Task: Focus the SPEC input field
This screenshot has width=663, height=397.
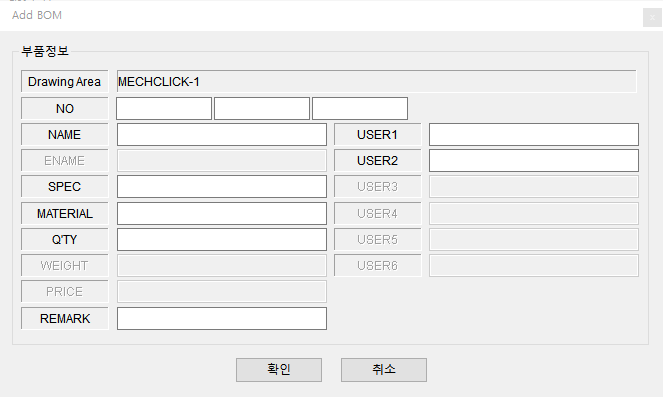Action: [x=222, y=186]
